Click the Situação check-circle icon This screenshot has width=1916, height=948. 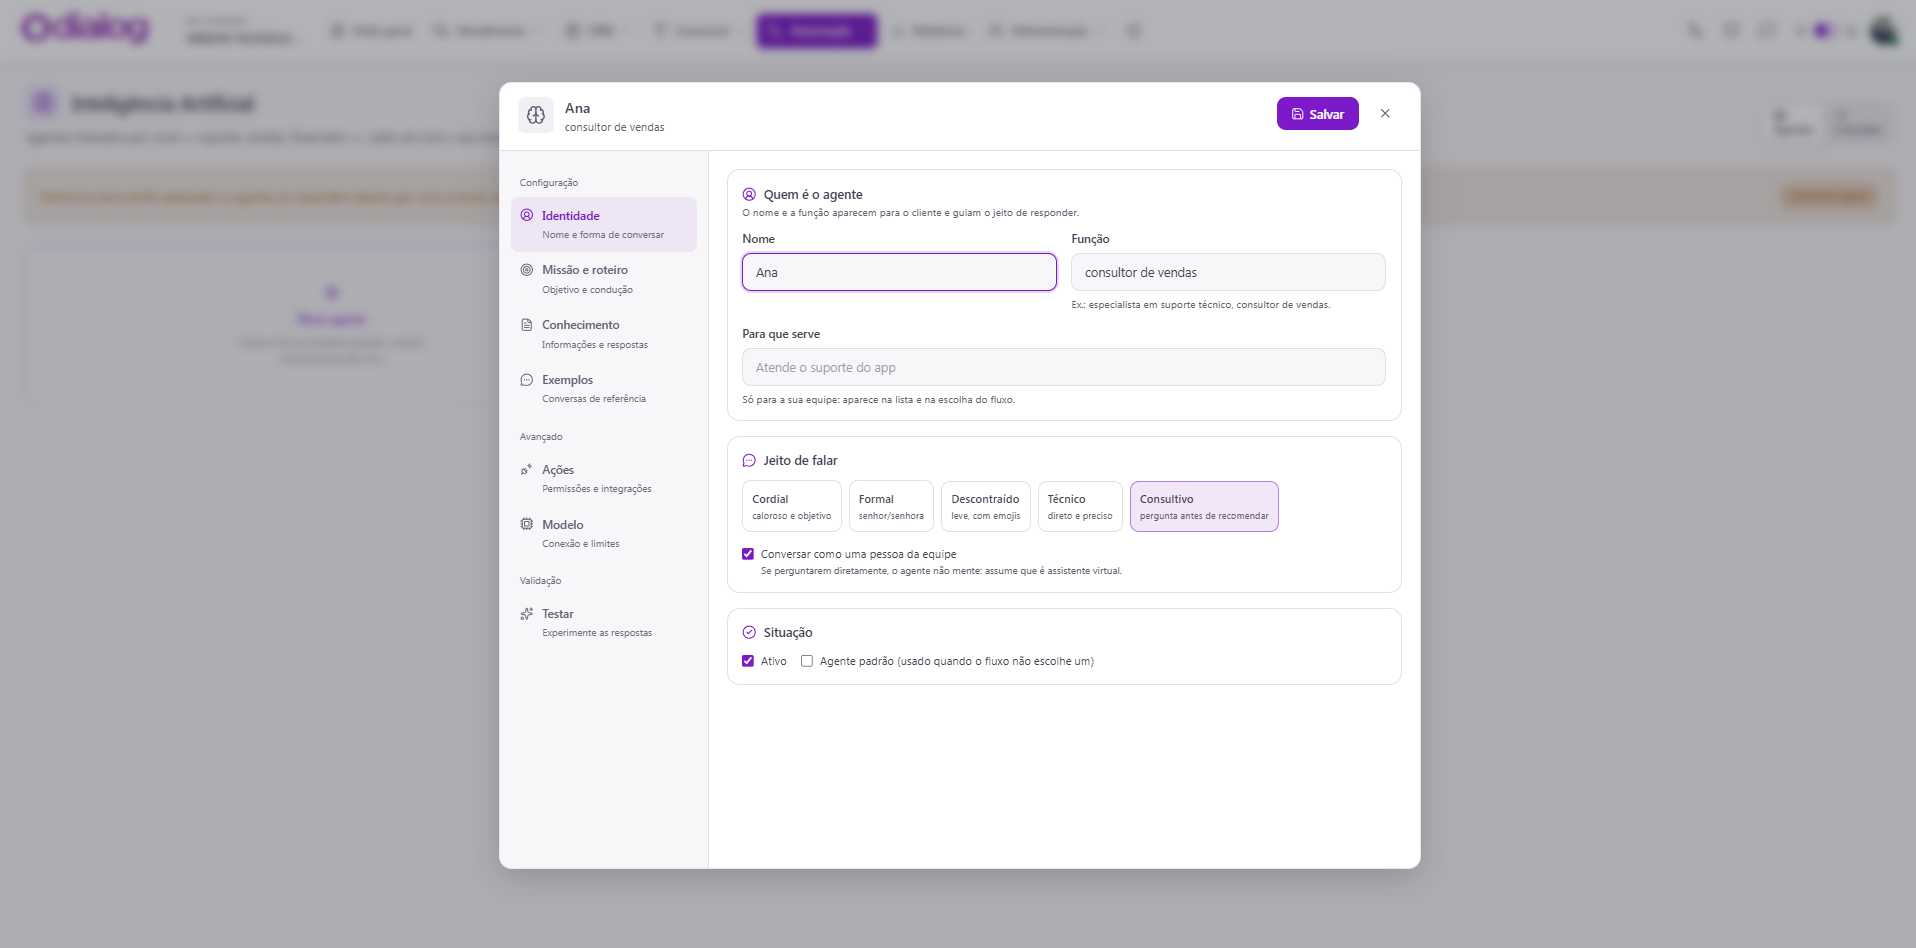point(749,633)
